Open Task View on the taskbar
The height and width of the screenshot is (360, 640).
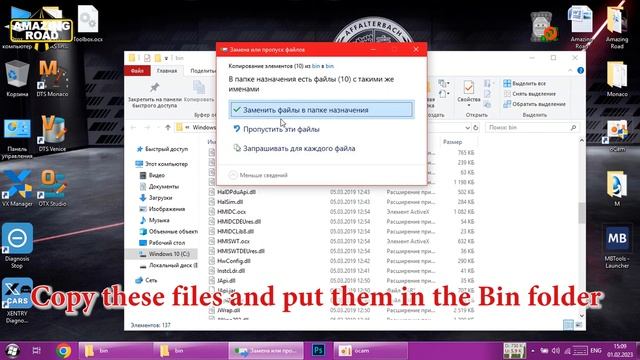tap(36, 351)
